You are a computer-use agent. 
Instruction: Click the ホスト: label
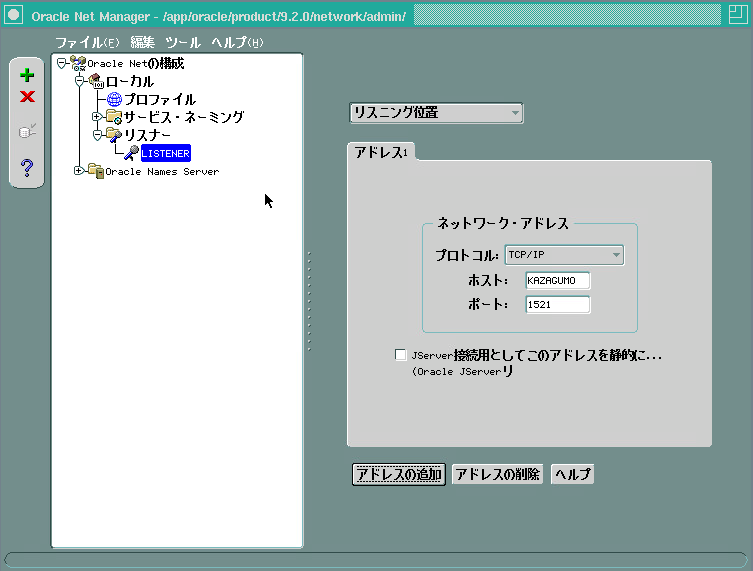pyautogui.click(x=488, y=280)
